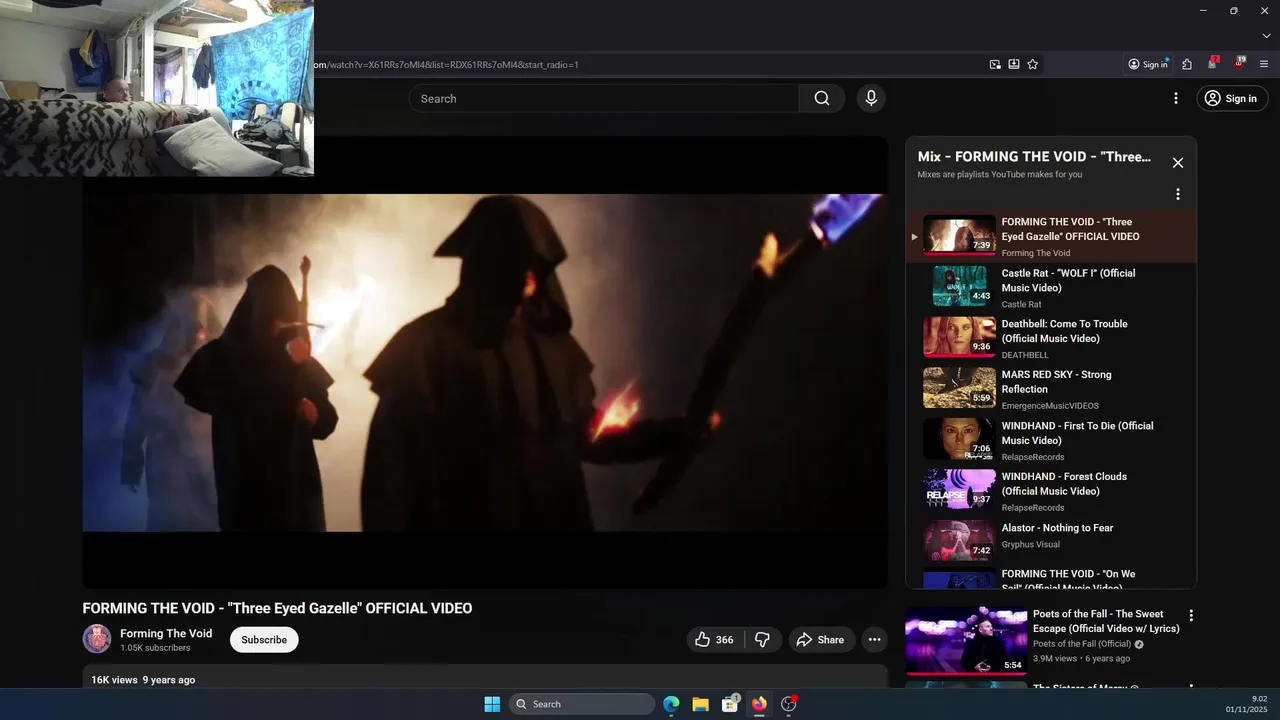The width and height of the screenshot is (1280, 720).
Task: Activate voice search microphone icon
Action: [871, 98]
